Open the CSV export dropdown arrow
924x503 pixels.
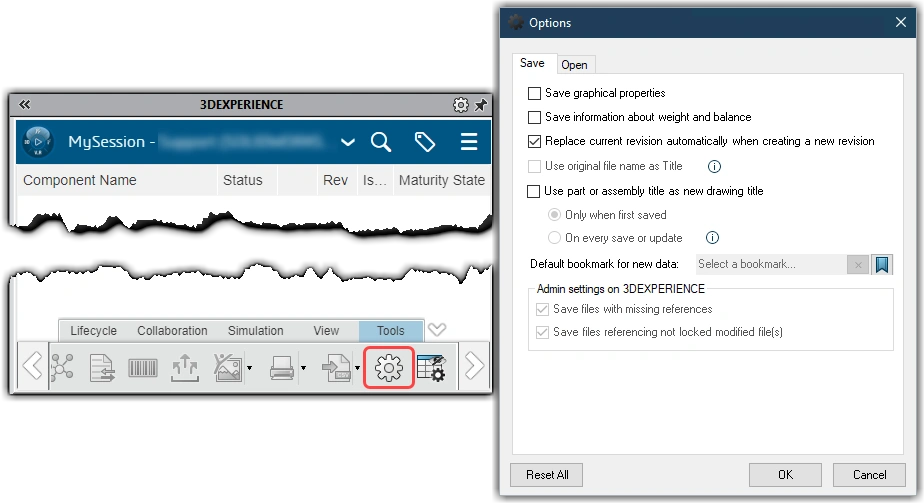coord(357,369)
